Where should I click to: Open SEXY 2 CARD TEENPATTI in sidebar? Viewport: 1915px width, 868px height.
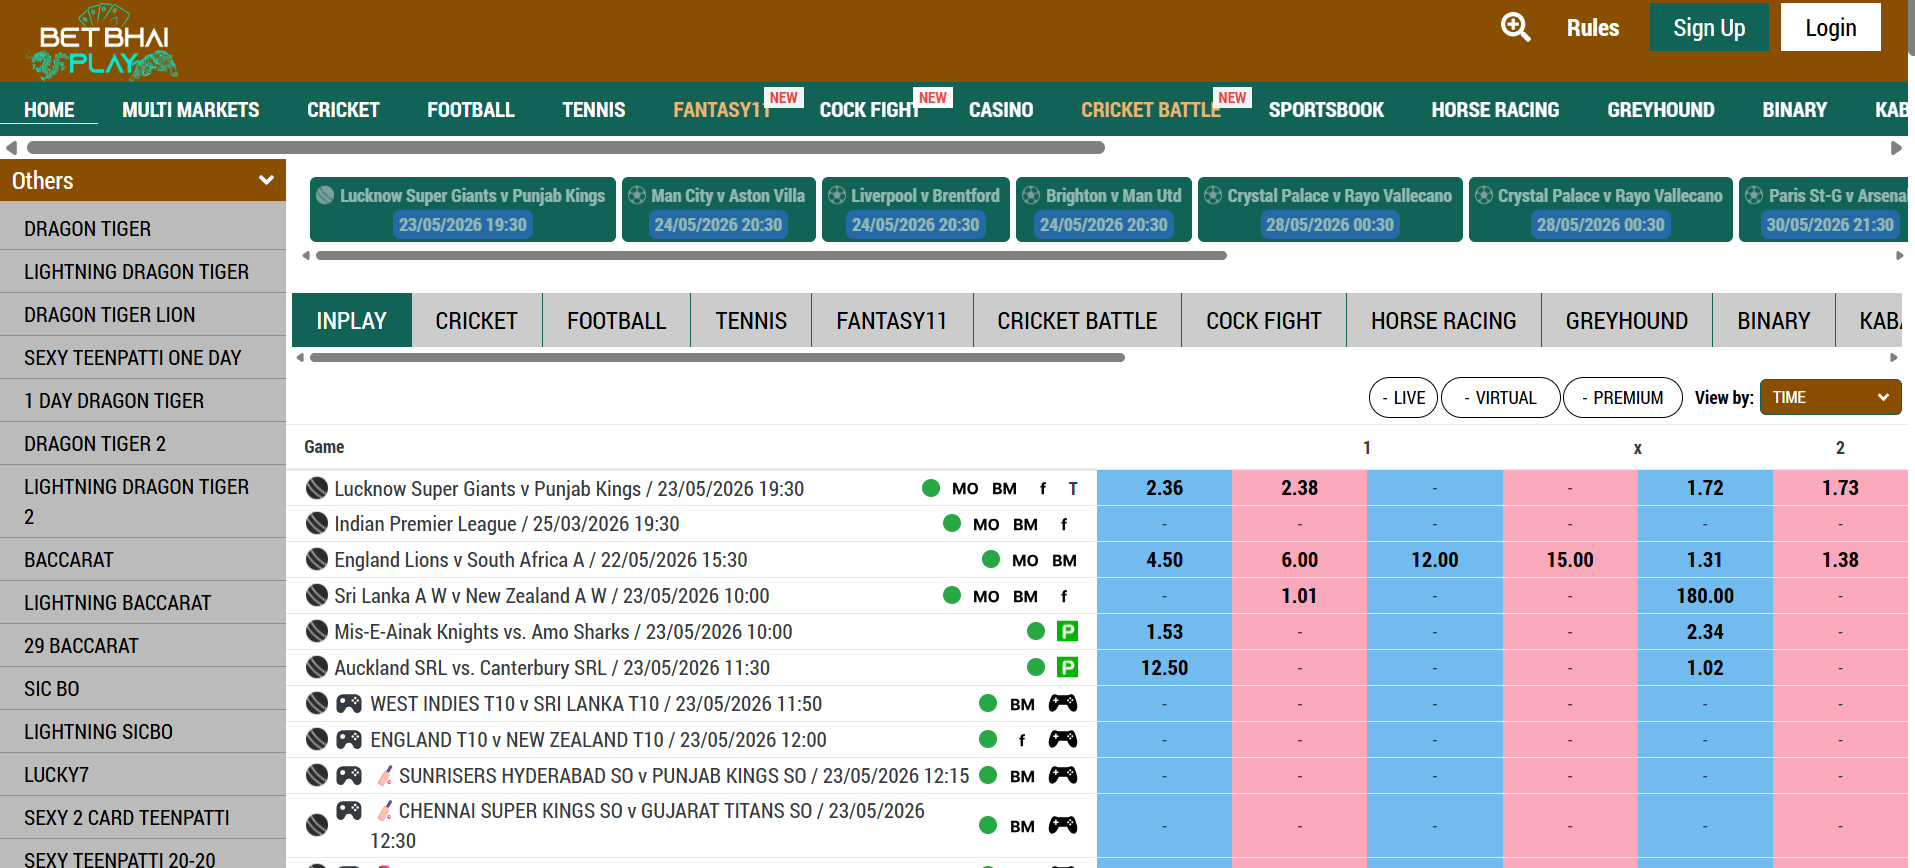coord(143,817)
